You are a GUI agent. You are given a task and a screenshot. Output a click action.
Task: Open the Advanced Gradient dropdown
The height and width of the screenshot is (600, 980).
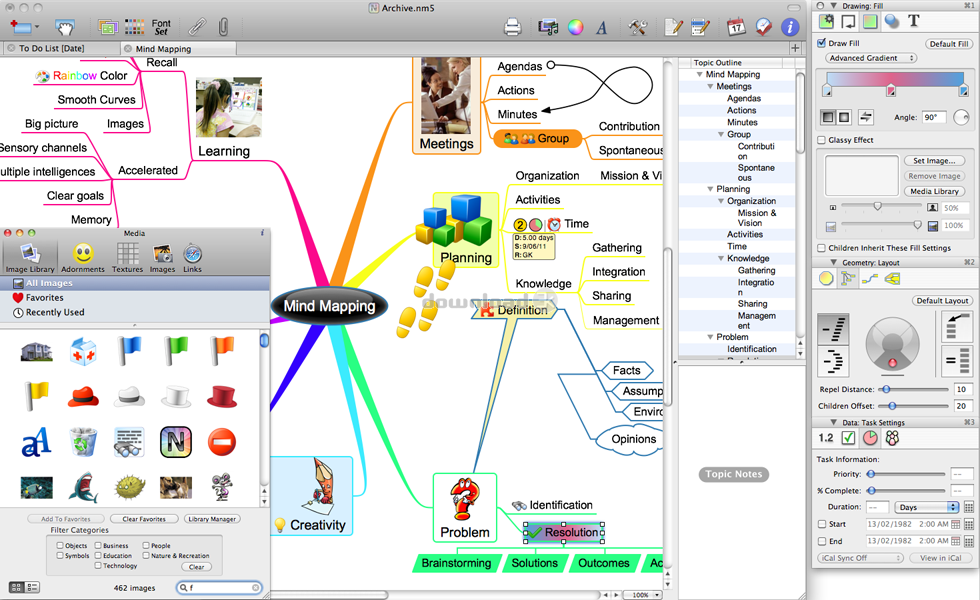pos(871,58)
